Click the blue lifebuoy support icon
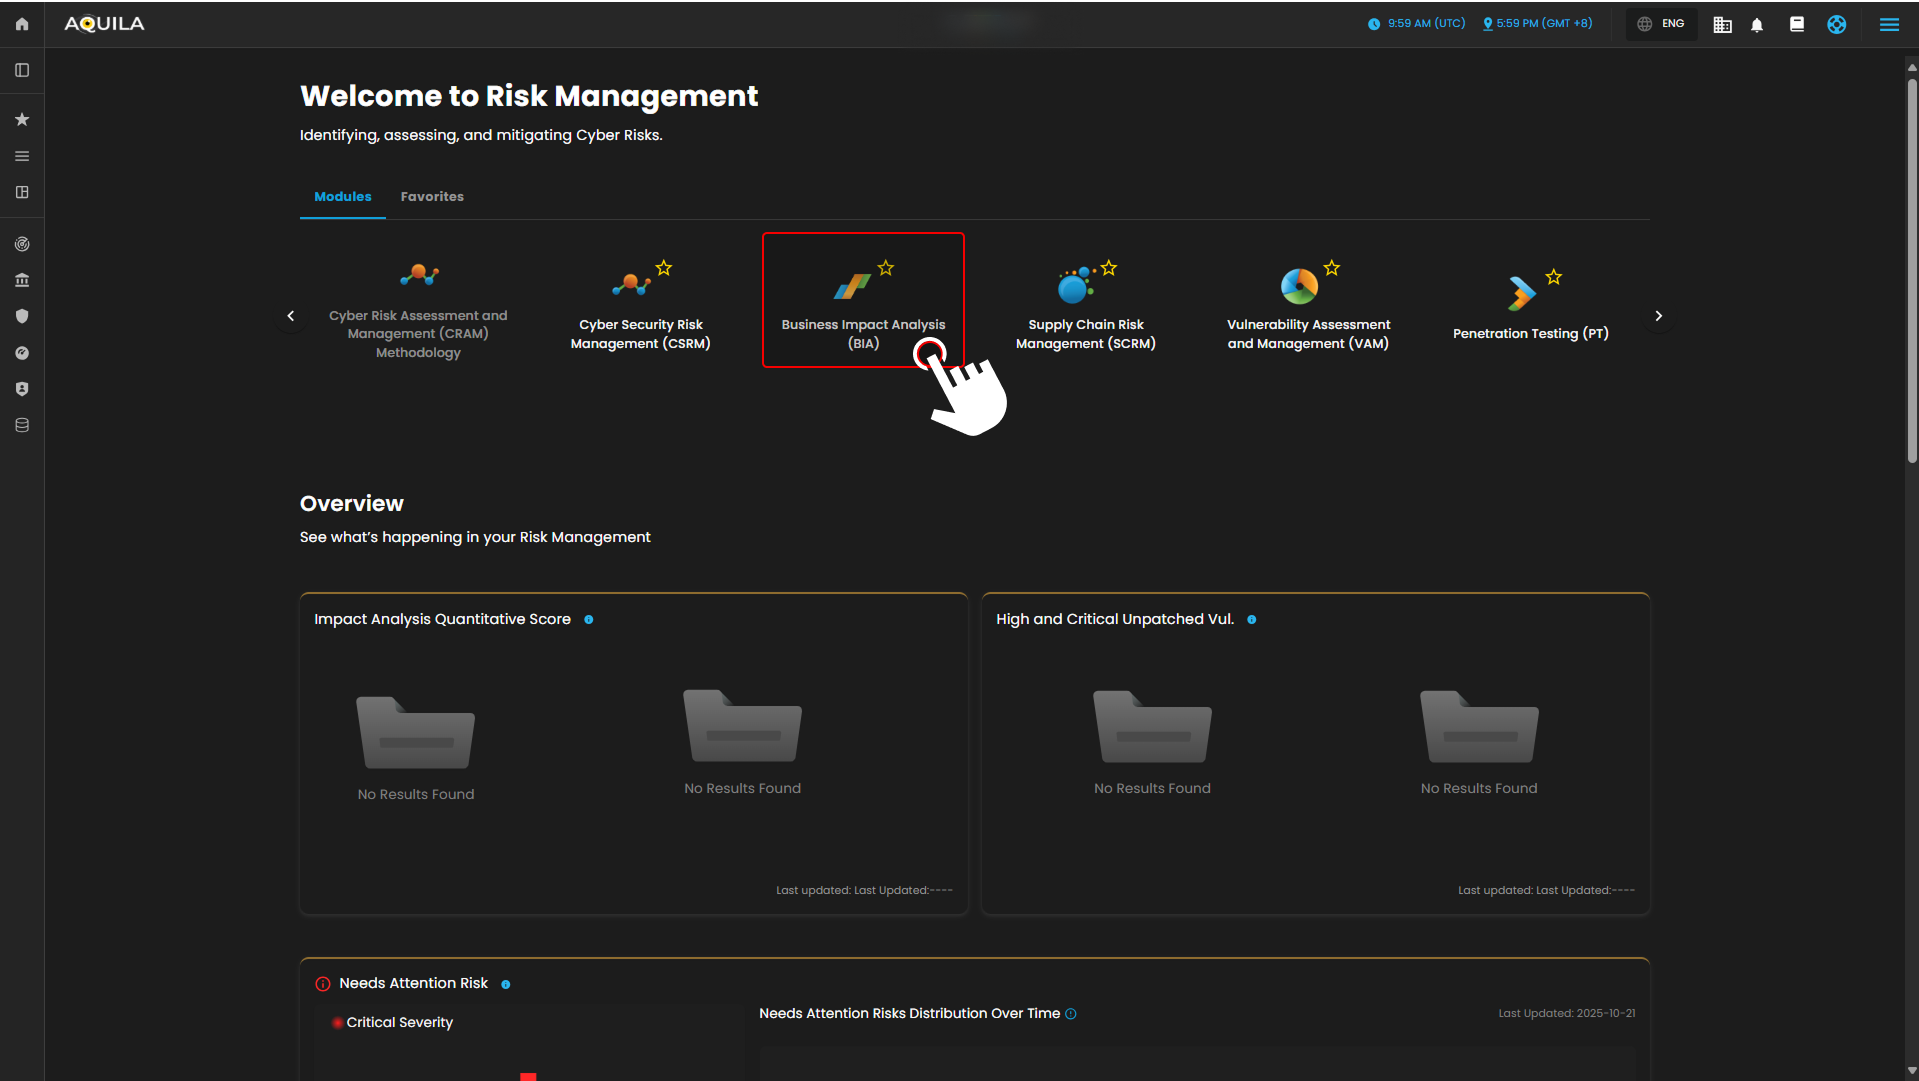This screenshot has width=1919, height=1081. pos(1837,25)
